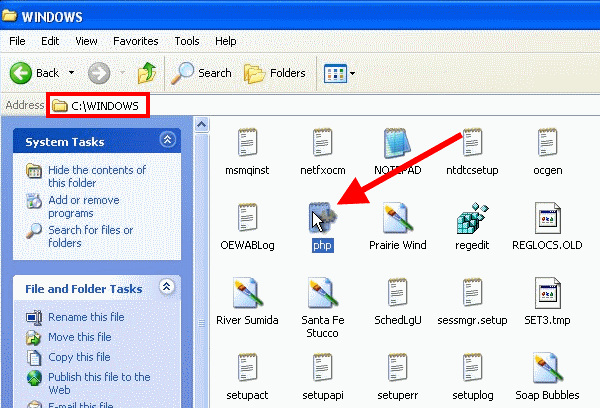Screen dimensions: 600x408
Task: Click Publish this file to the Web
Action: point(99,383)
